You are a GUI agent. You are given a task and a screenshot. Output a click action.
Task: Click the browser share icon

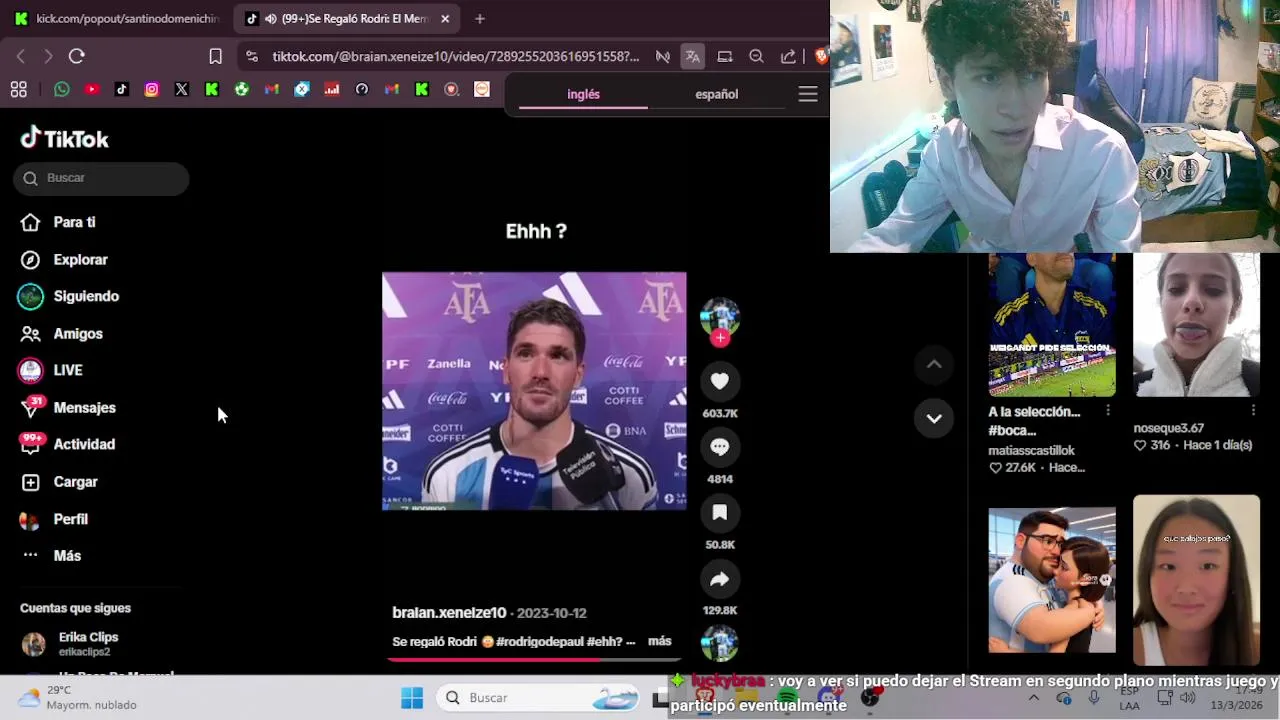pyautogui.click(x=788, y=56)
